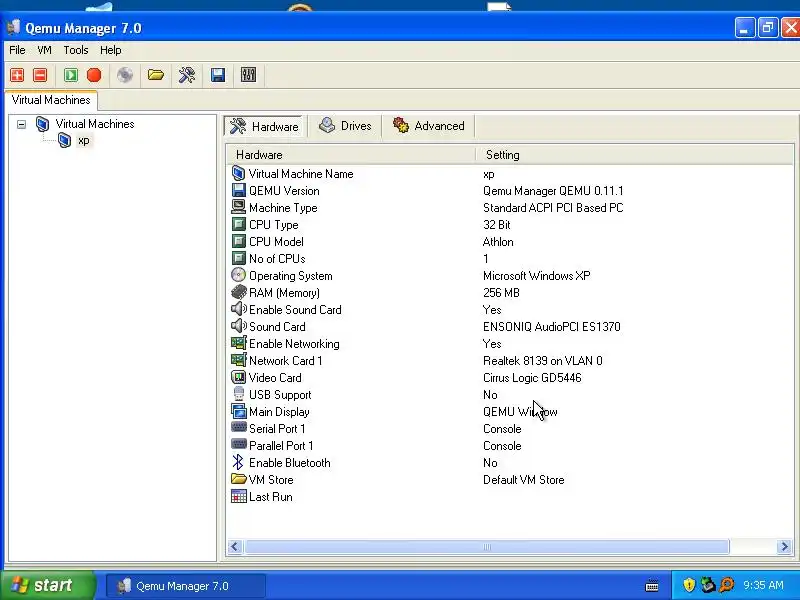Click the Parallel Port 1 connector icon
The image size is (800, 600).
pos(238,444)
